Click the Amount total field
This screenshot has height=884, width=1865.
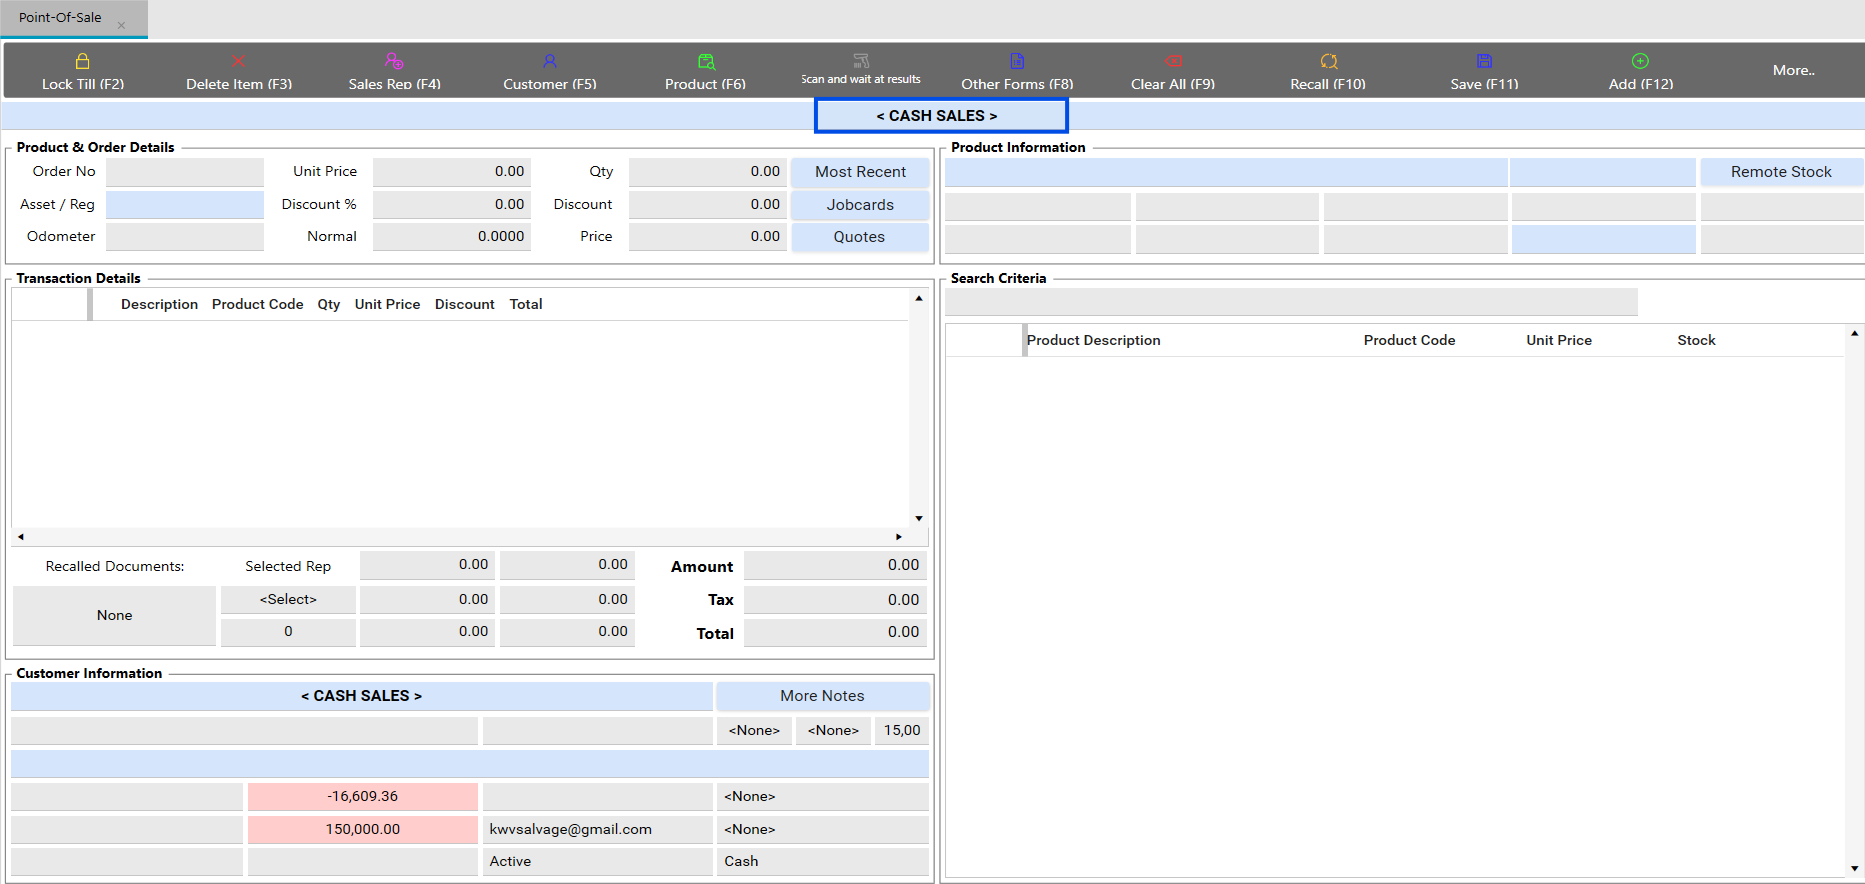(x=835, y=566)
